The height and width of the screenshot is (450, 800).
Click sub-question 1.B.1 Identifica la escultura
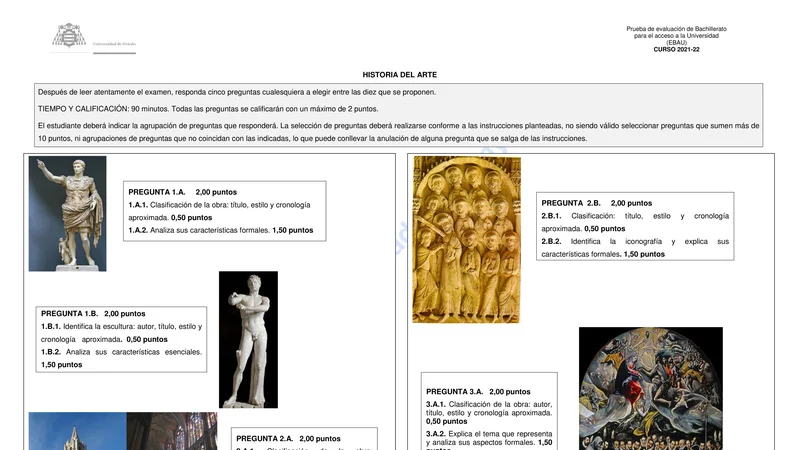(x=121, y=326)
